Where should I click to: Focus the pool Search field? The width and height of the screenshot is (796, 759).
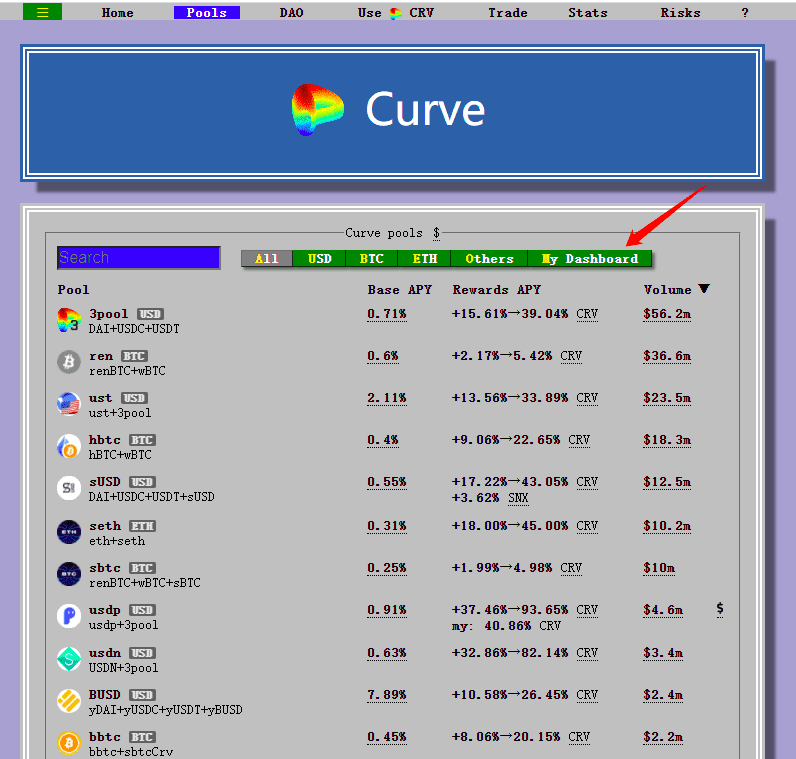point(139,257)
